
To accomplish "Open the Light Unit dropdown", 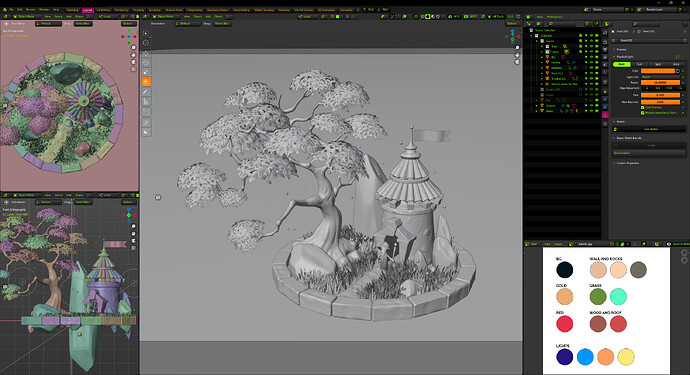I will click(x=661, y=77).
